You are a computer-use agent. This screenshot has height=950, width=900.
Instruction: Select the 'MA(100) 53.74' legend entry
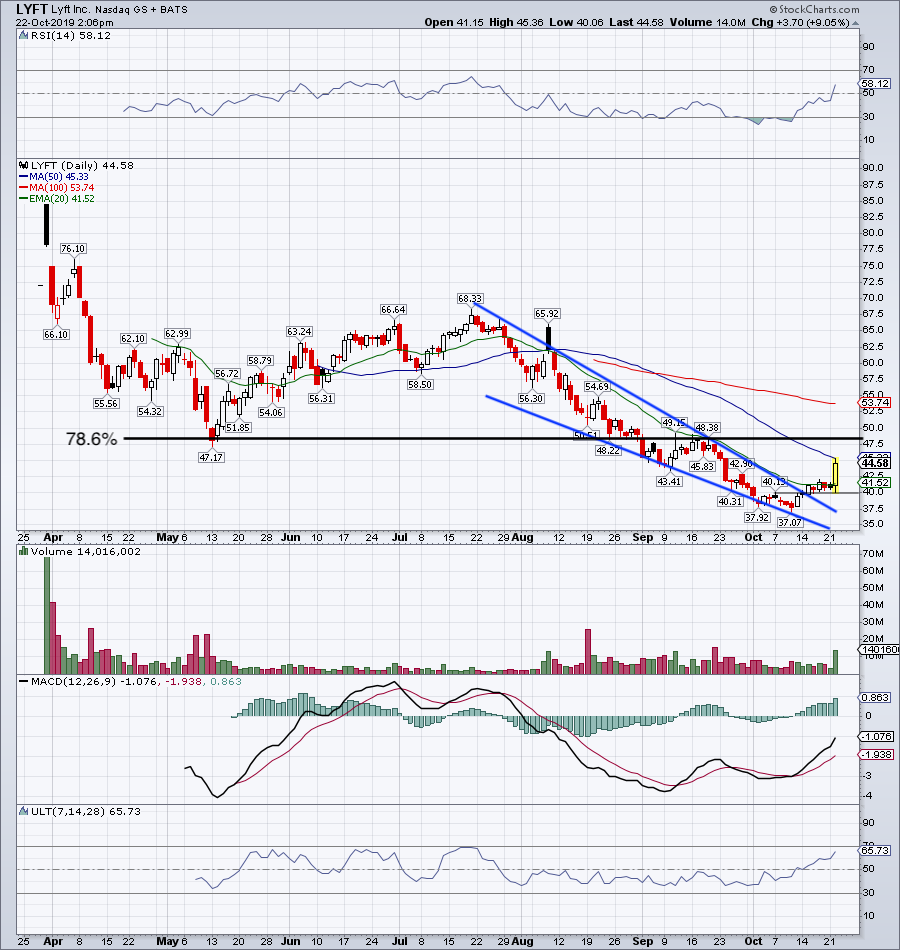[56, 187]
